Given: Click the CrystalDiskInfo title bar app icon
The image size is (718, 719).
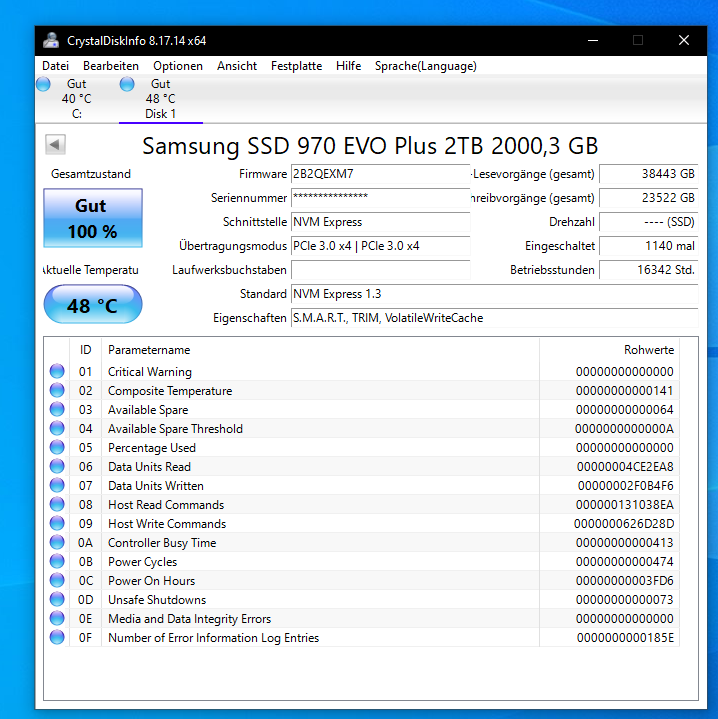Looking at the screenshot, I should click(x=51, y=41).
